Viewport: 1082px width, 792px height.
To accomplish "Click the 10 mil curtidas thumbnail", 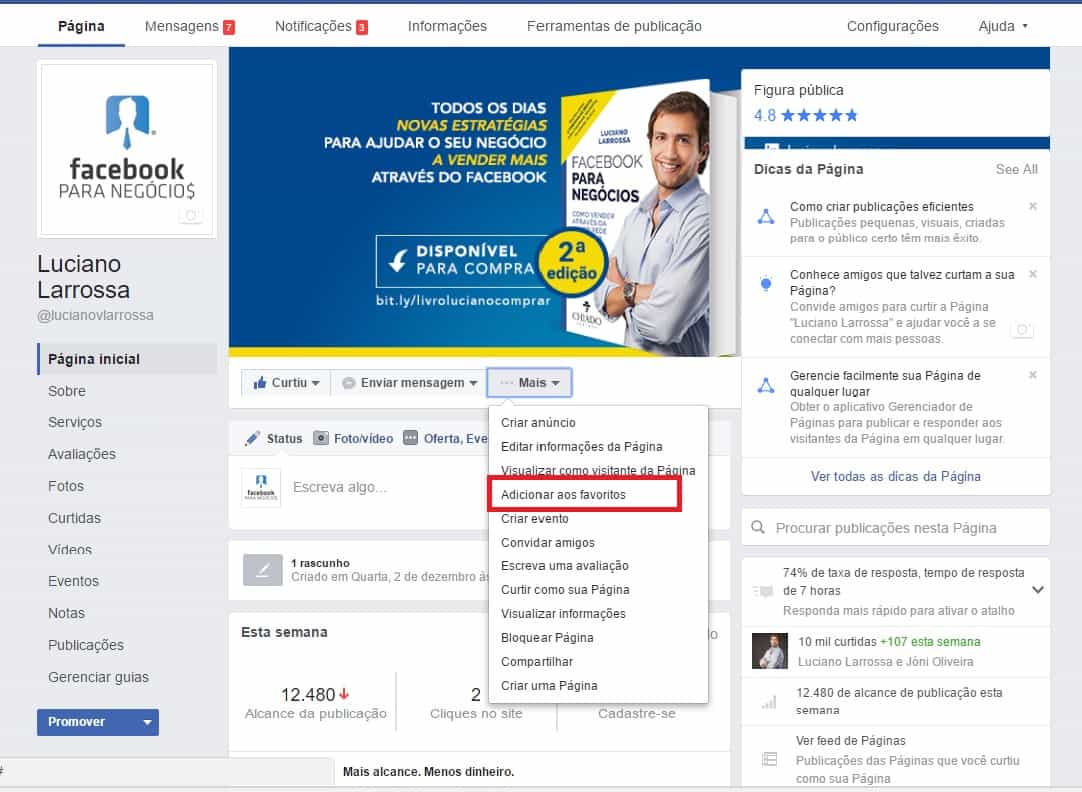I will pos(769,651).
